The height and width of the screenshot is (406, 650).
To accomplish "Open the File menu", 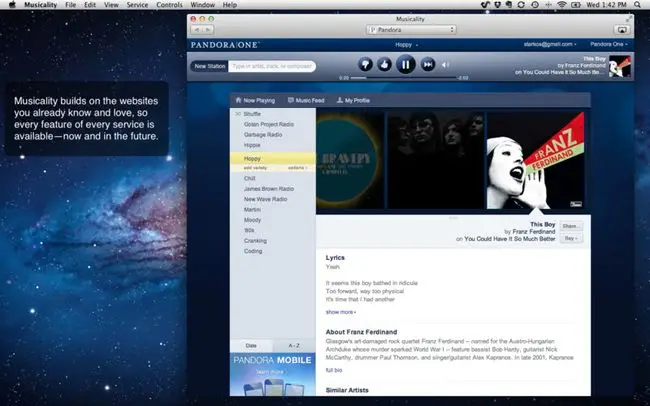I will [70, 5].
